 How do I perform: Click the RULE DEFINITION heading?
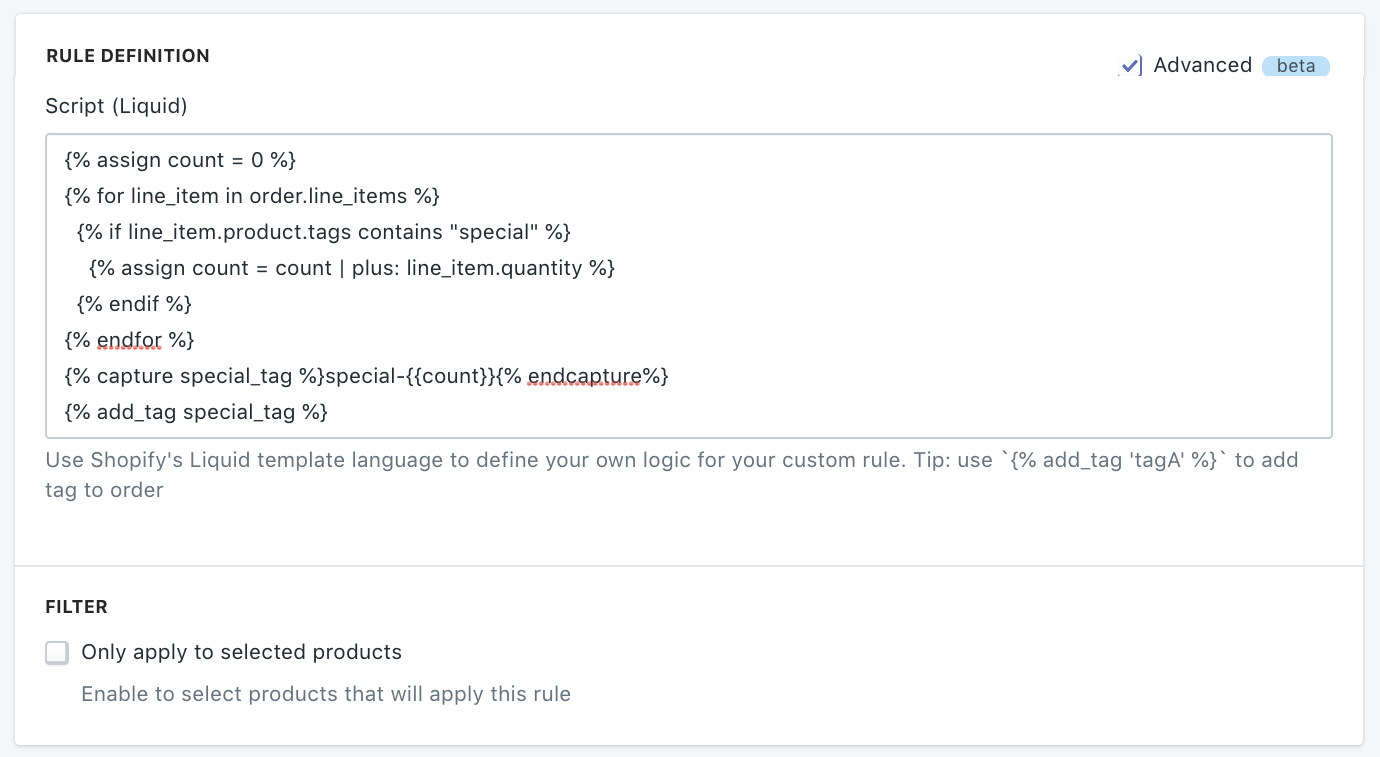tap(128, 56)
